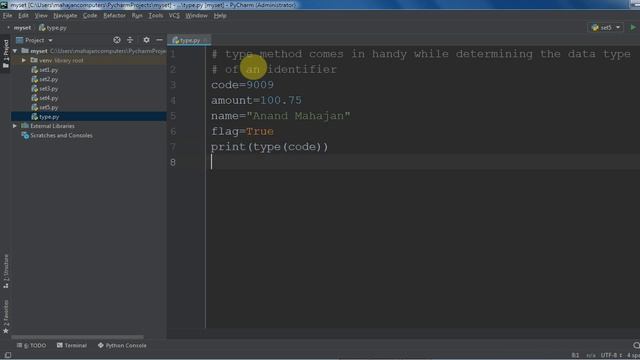The image size is (640, 360).
Task: Run the program with green play icon
Action: [633, 27]
